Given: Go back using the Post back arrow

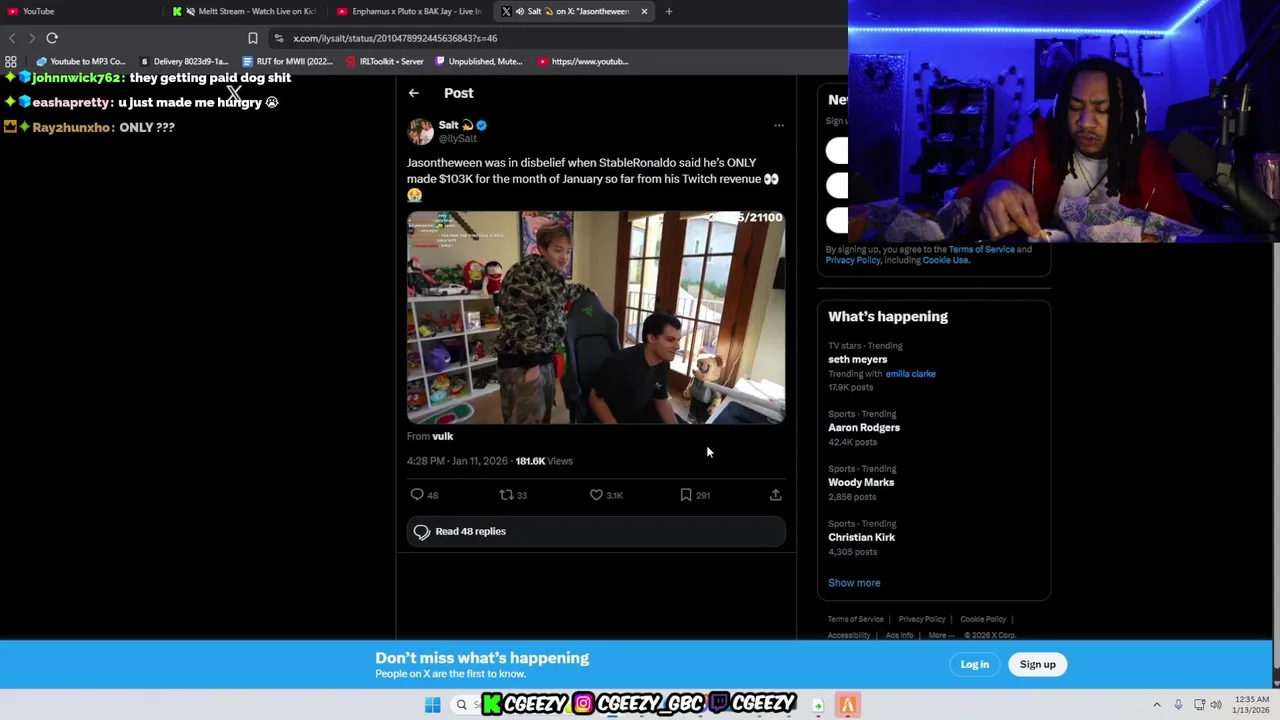Looking at the screenshot, I should tap(413, 93).
